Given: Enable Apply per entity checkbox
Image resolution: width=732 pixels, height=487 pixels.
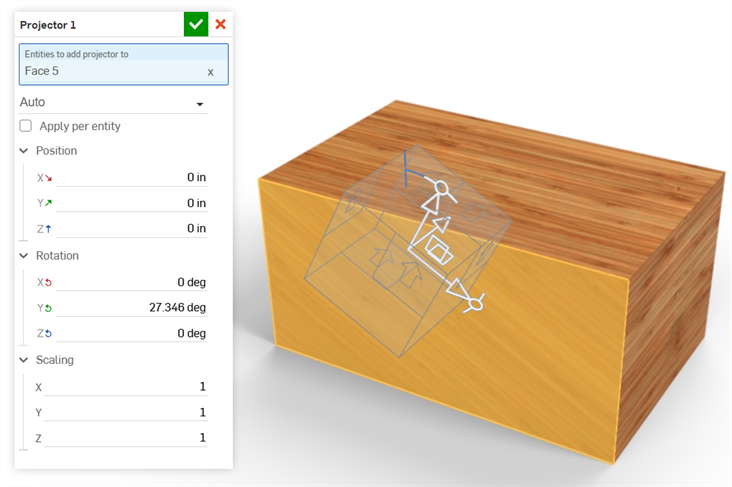Looking at the screenshot, I should 26,126.
